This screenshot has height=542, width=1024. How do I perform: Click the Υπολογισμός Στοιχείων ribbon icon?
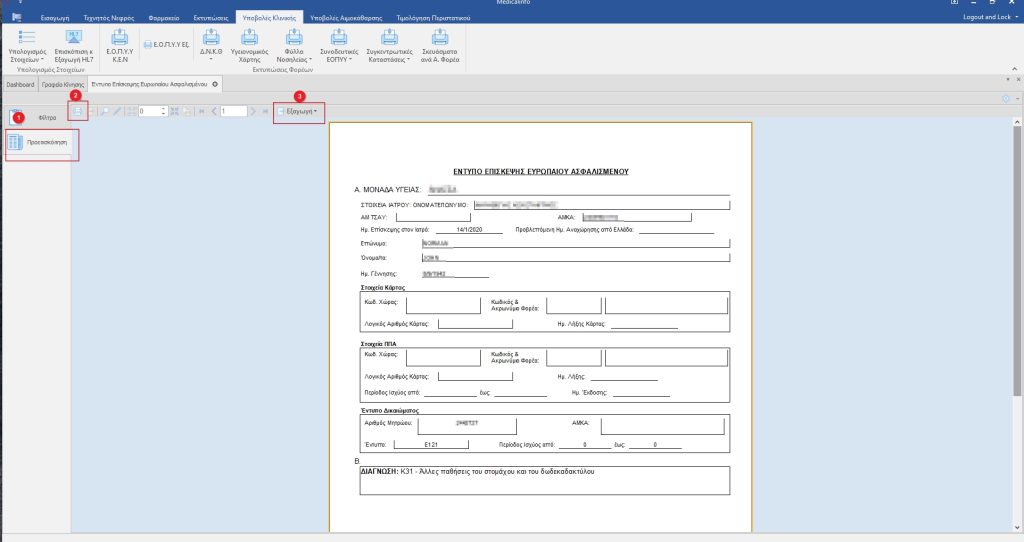tap(27, 36)
